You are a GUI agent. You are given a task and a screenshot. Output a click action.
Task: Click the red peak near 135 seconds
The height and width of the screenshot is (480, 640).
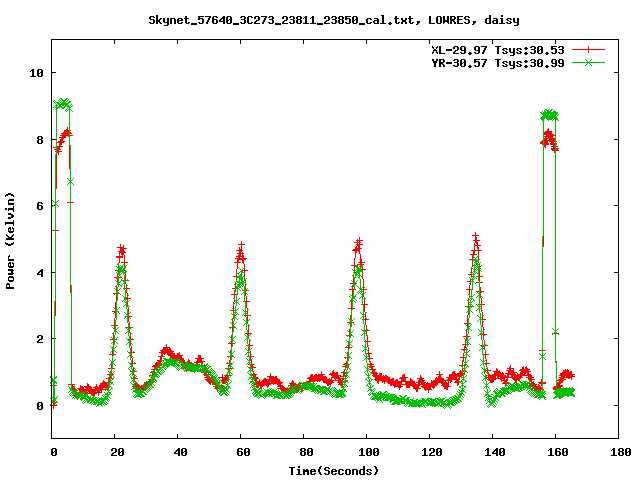click(x=476, y=237)
